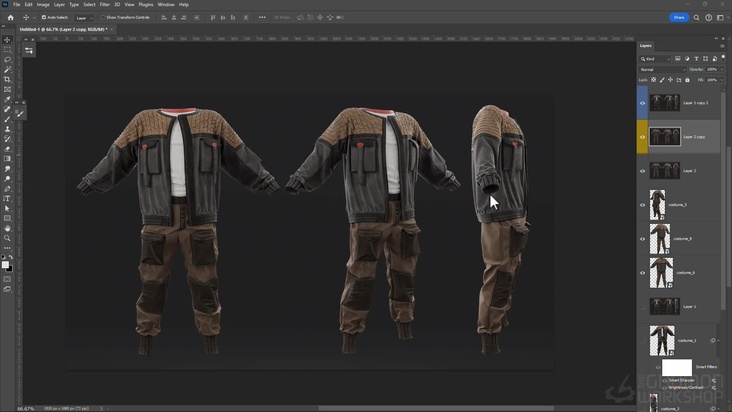Toggle layer filtering on/off switch
This screenshot has height=412, width=732.
tap(723, 57)
